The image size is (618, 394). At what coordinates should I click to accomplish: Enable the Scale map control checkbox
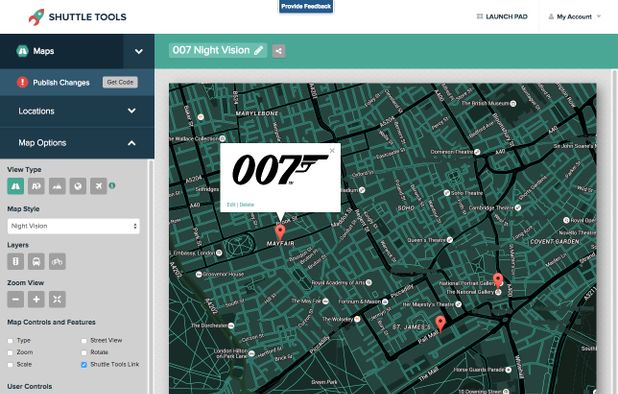[10, 365]
